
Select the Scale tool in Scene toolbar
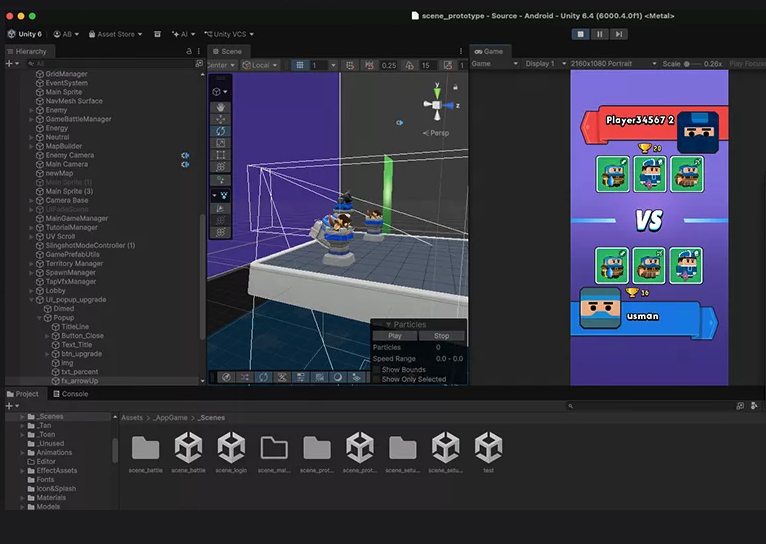tap(220, 143)
